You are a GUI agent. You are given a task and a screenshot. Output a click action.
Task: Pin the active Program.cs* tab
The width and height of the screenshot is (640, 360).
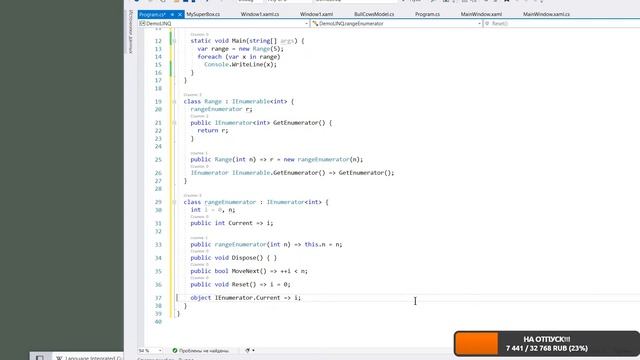(x=172, y=14)
